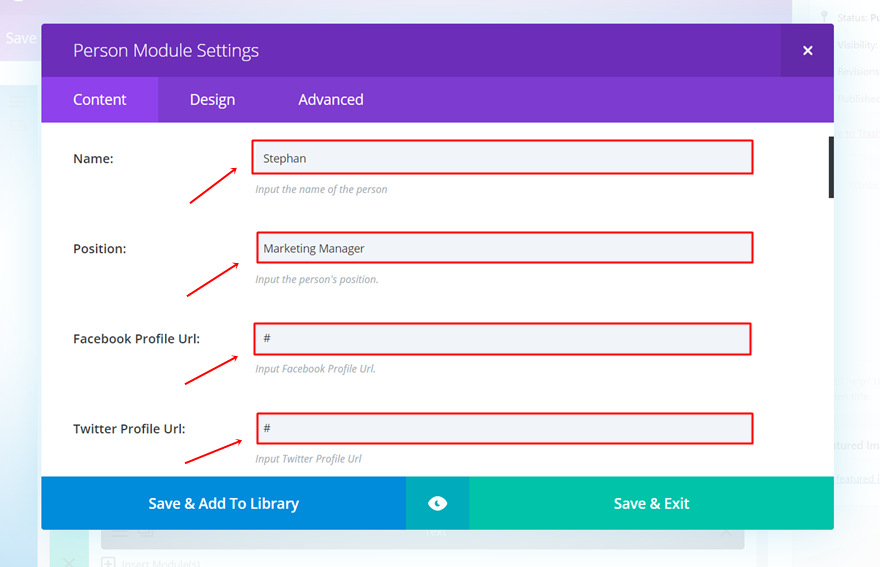Viewport: 880px width, 567px height.
Task: Toggle the eye preview button
Action: (x=437, y=503)
